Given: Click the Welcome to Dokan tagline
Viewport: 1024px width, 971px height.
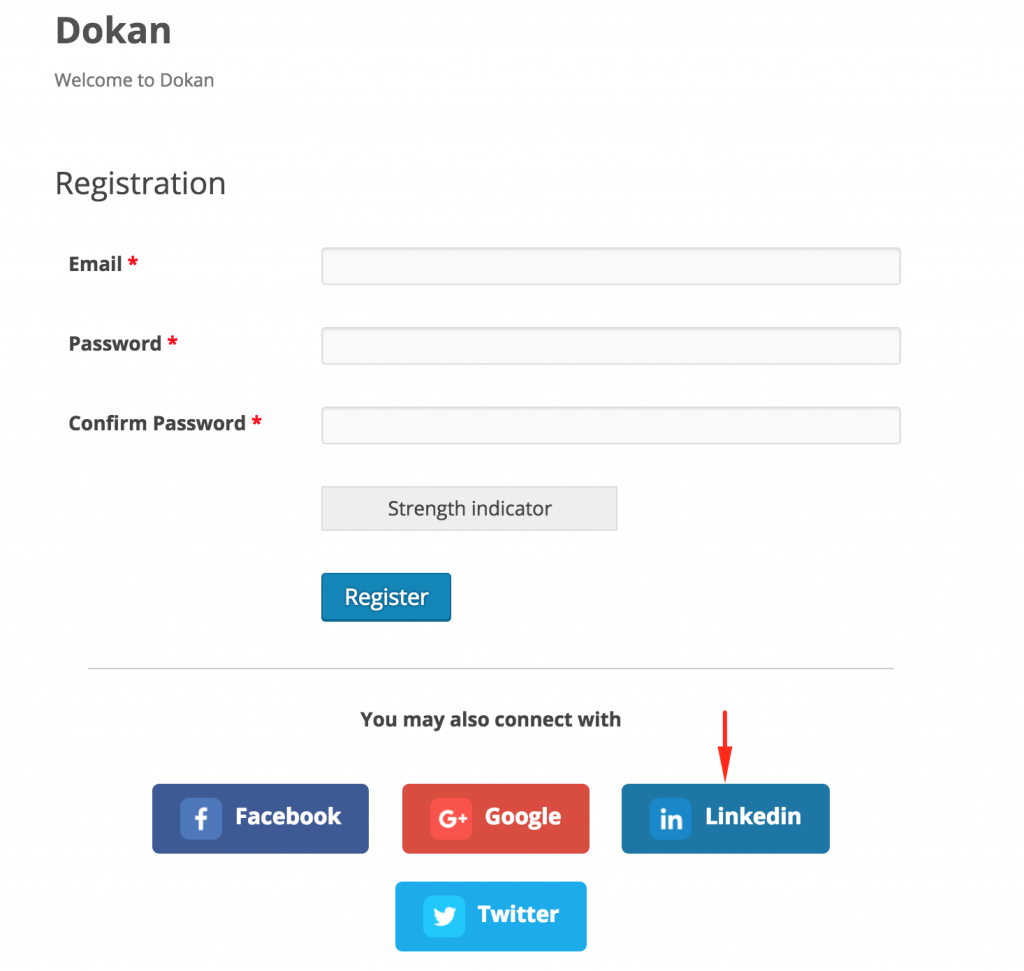Looking at the screenshot, I should [134, 80].
